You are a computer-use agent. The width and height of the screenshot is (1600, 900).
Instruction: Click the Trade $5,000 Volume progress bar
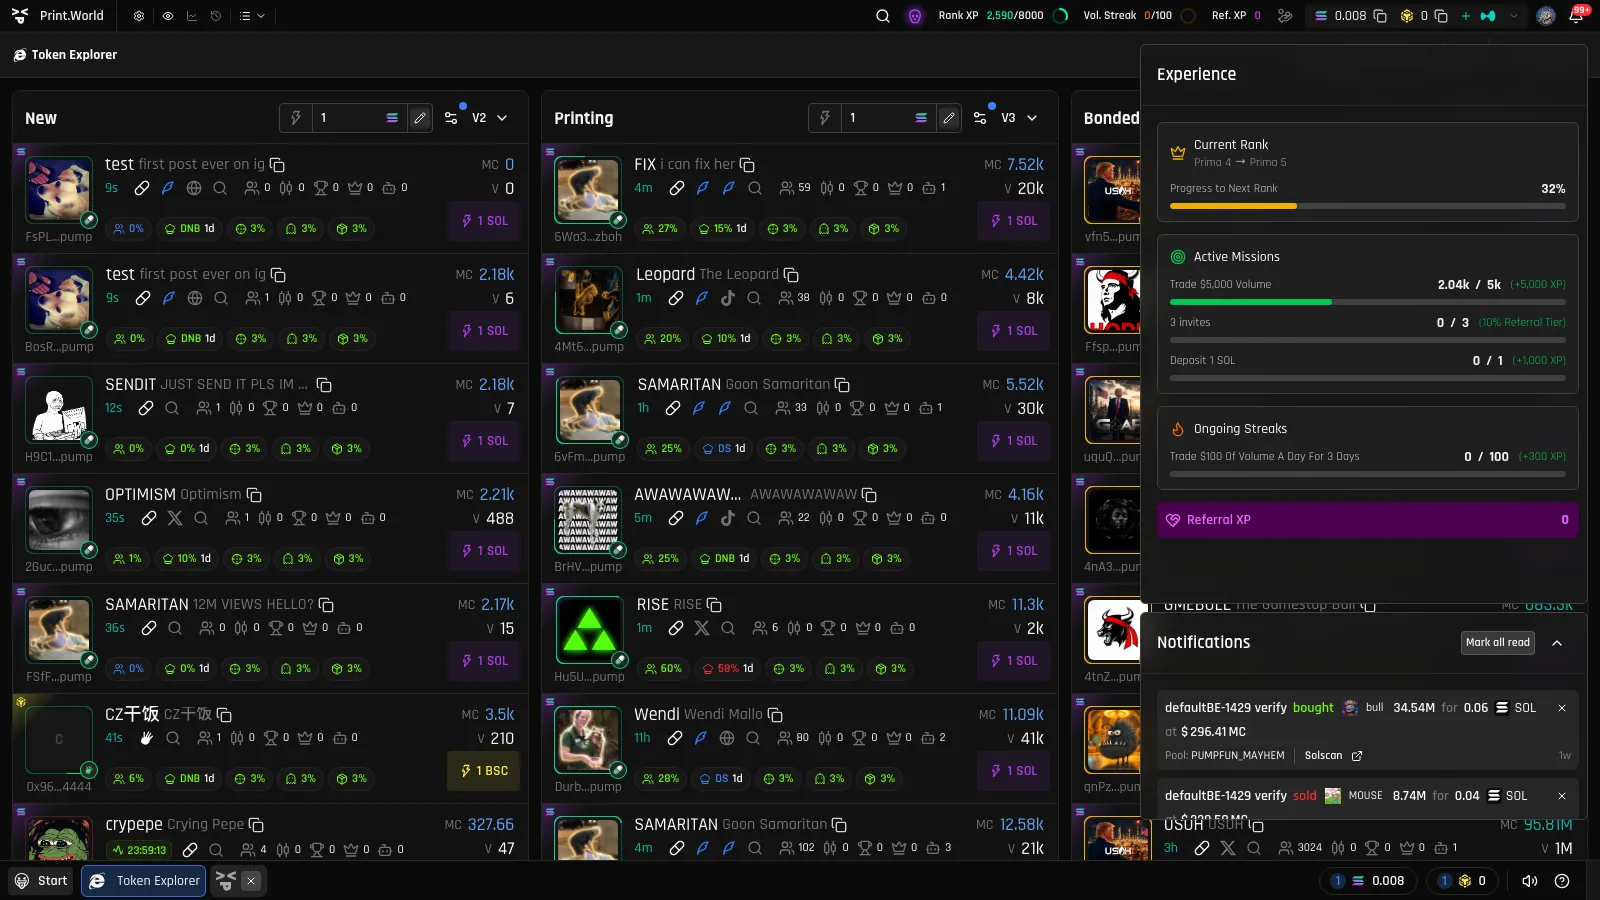click(1367, 302)
